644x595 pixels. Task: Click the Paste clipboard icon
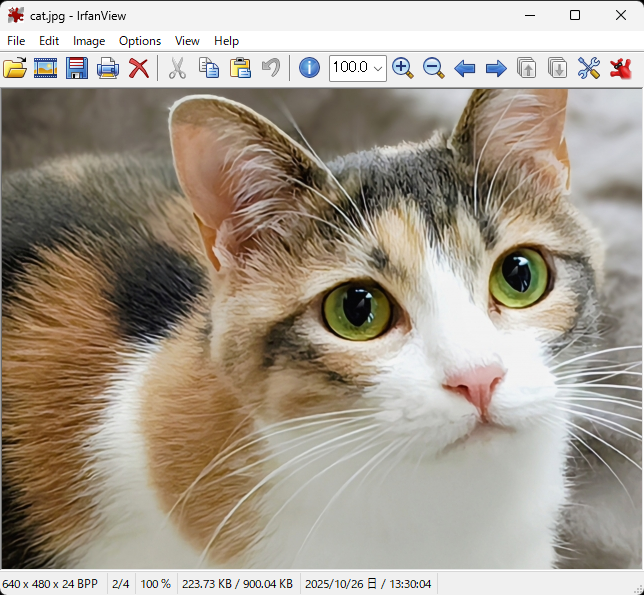point(240,68)
